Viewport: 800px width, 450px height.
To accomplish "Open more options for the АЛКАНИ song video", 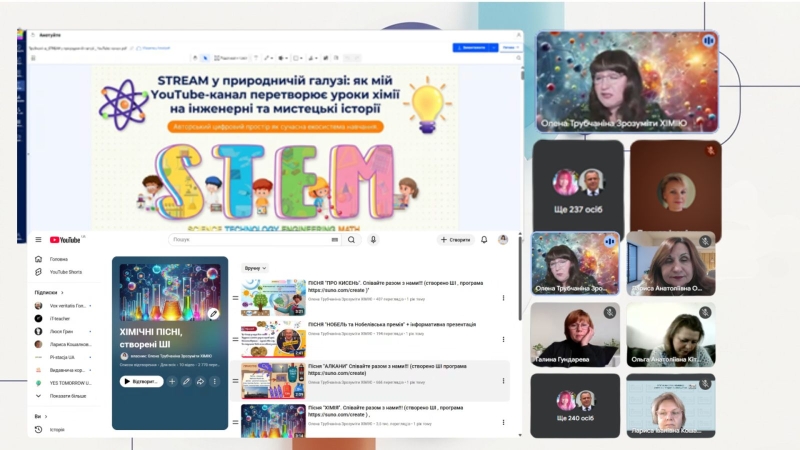I will tap(503, 381).
